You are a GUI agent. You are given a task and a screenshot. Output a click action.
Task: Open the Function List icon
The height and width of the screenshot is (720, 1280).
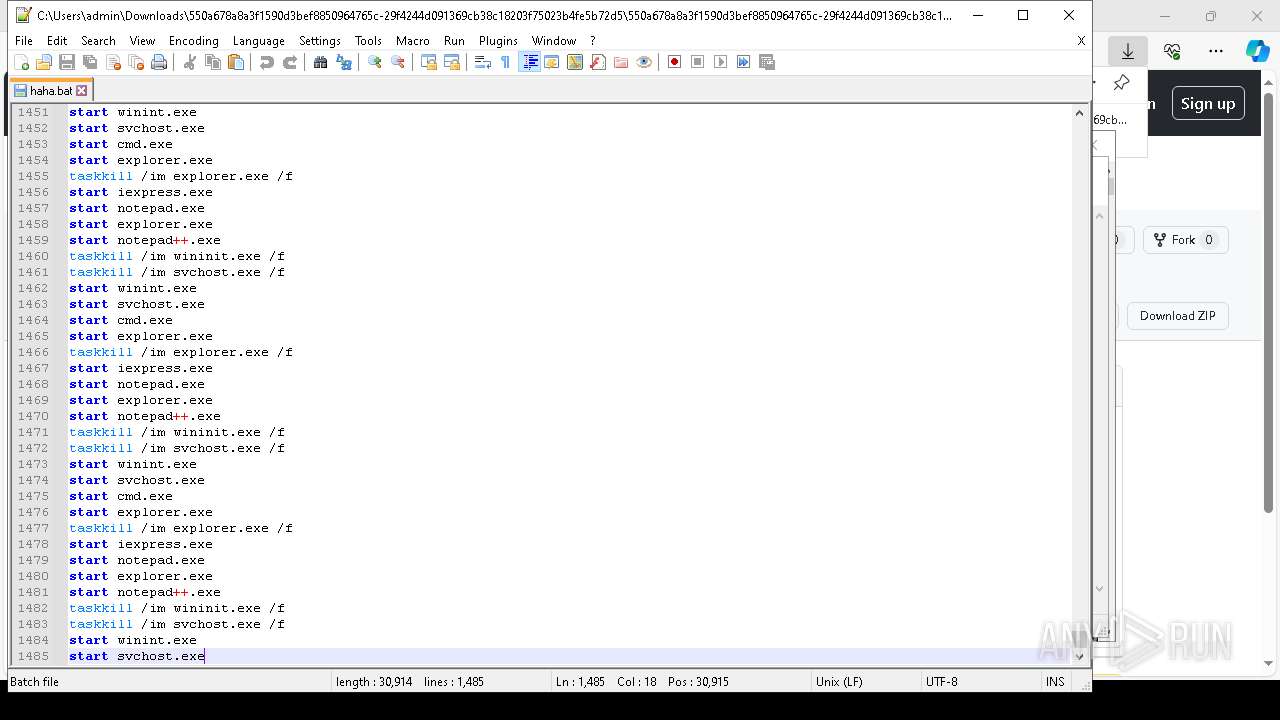coord(598,62)
